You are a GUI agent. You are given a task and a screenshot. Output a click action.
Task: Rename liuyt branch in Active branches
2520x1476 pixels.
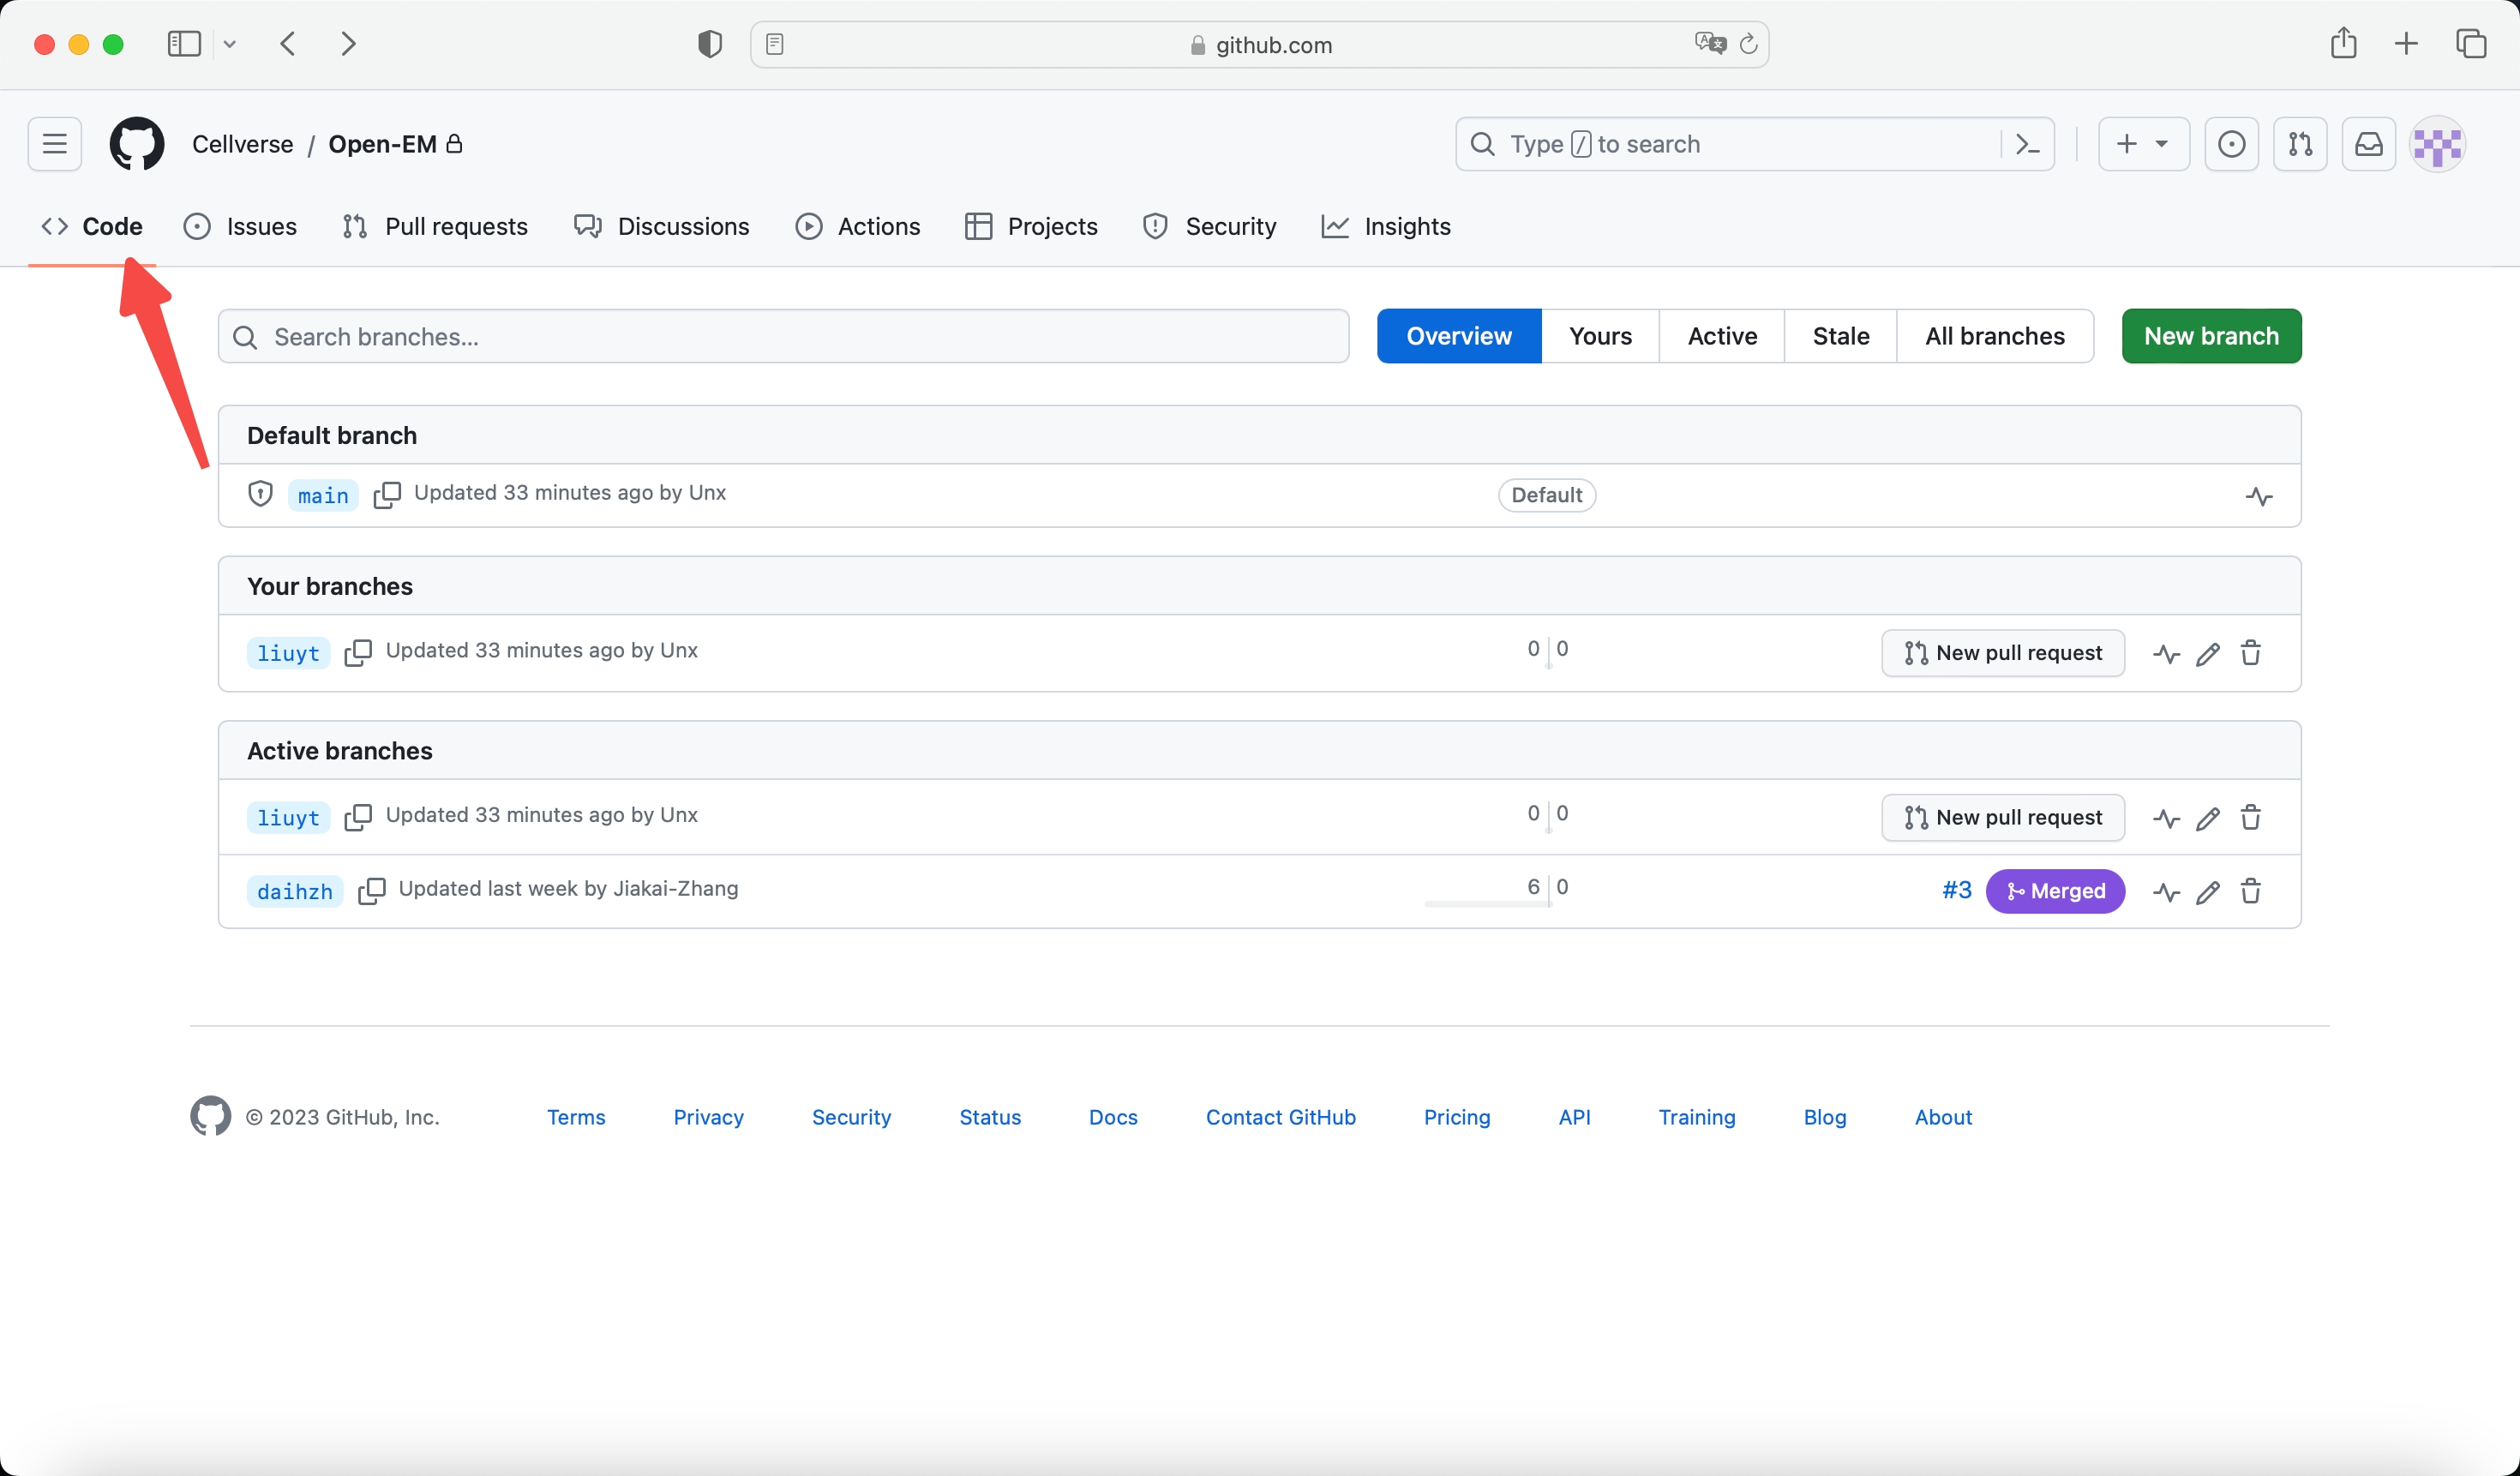2208,818
